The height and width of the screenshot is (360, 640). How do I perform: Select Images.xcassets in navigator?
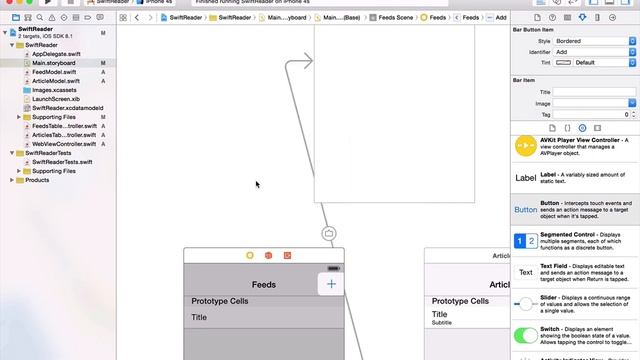point(54,90)
